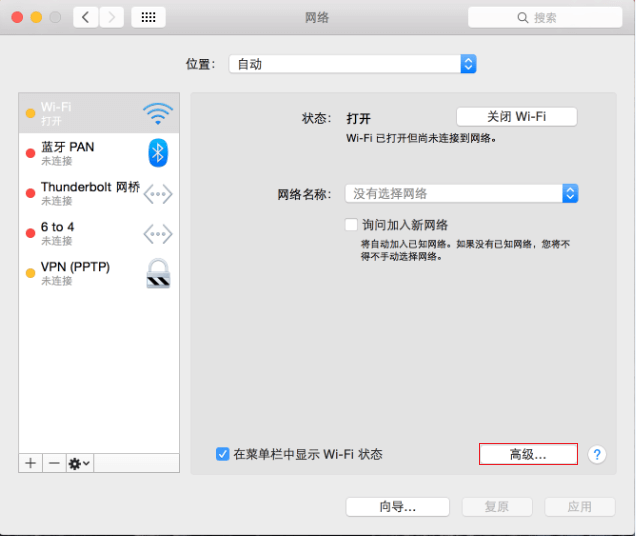Open the 高级 advanced settings
The image size is (636, 536).
(x=528, y=454)
